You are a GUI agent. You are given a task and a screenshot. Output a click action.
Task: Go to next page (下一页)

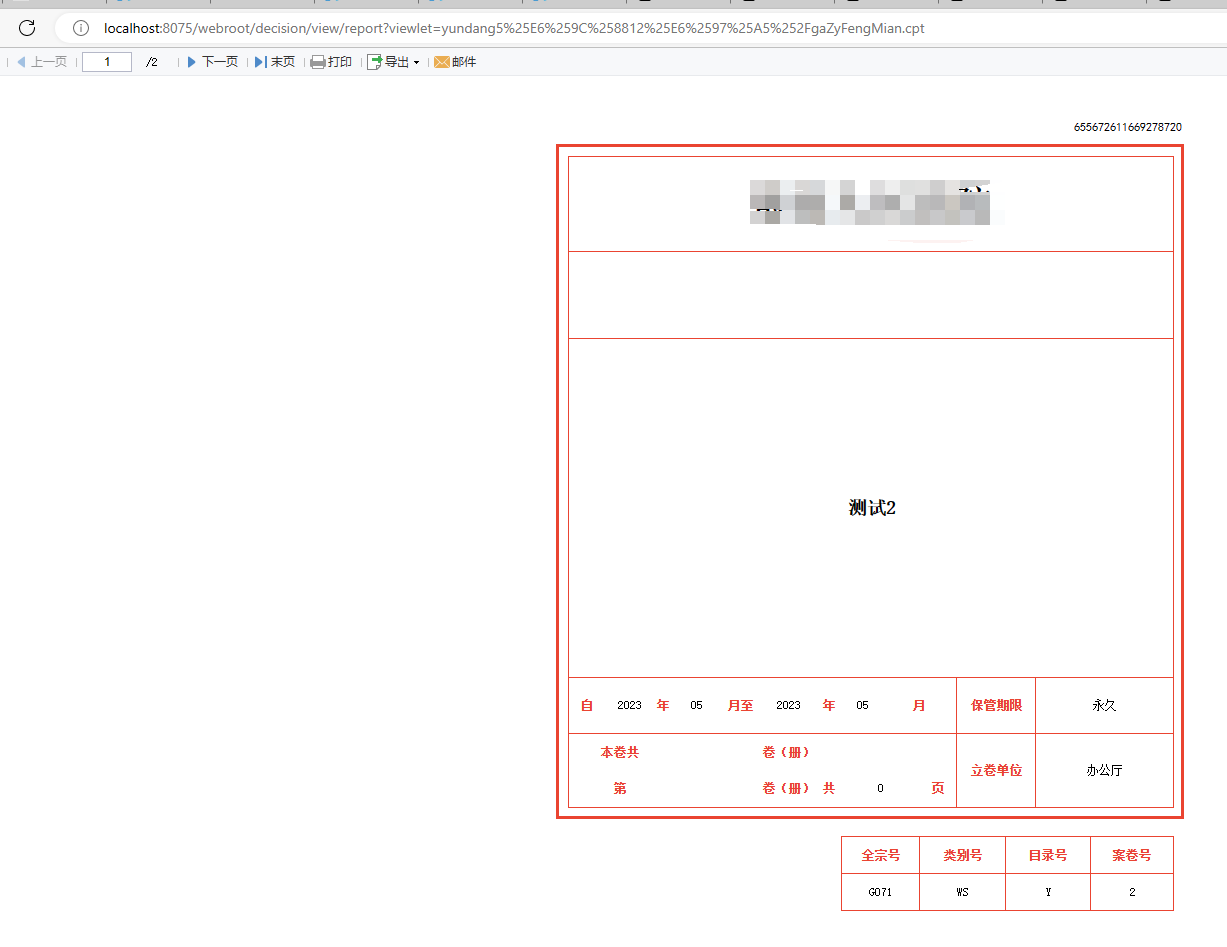212,62
